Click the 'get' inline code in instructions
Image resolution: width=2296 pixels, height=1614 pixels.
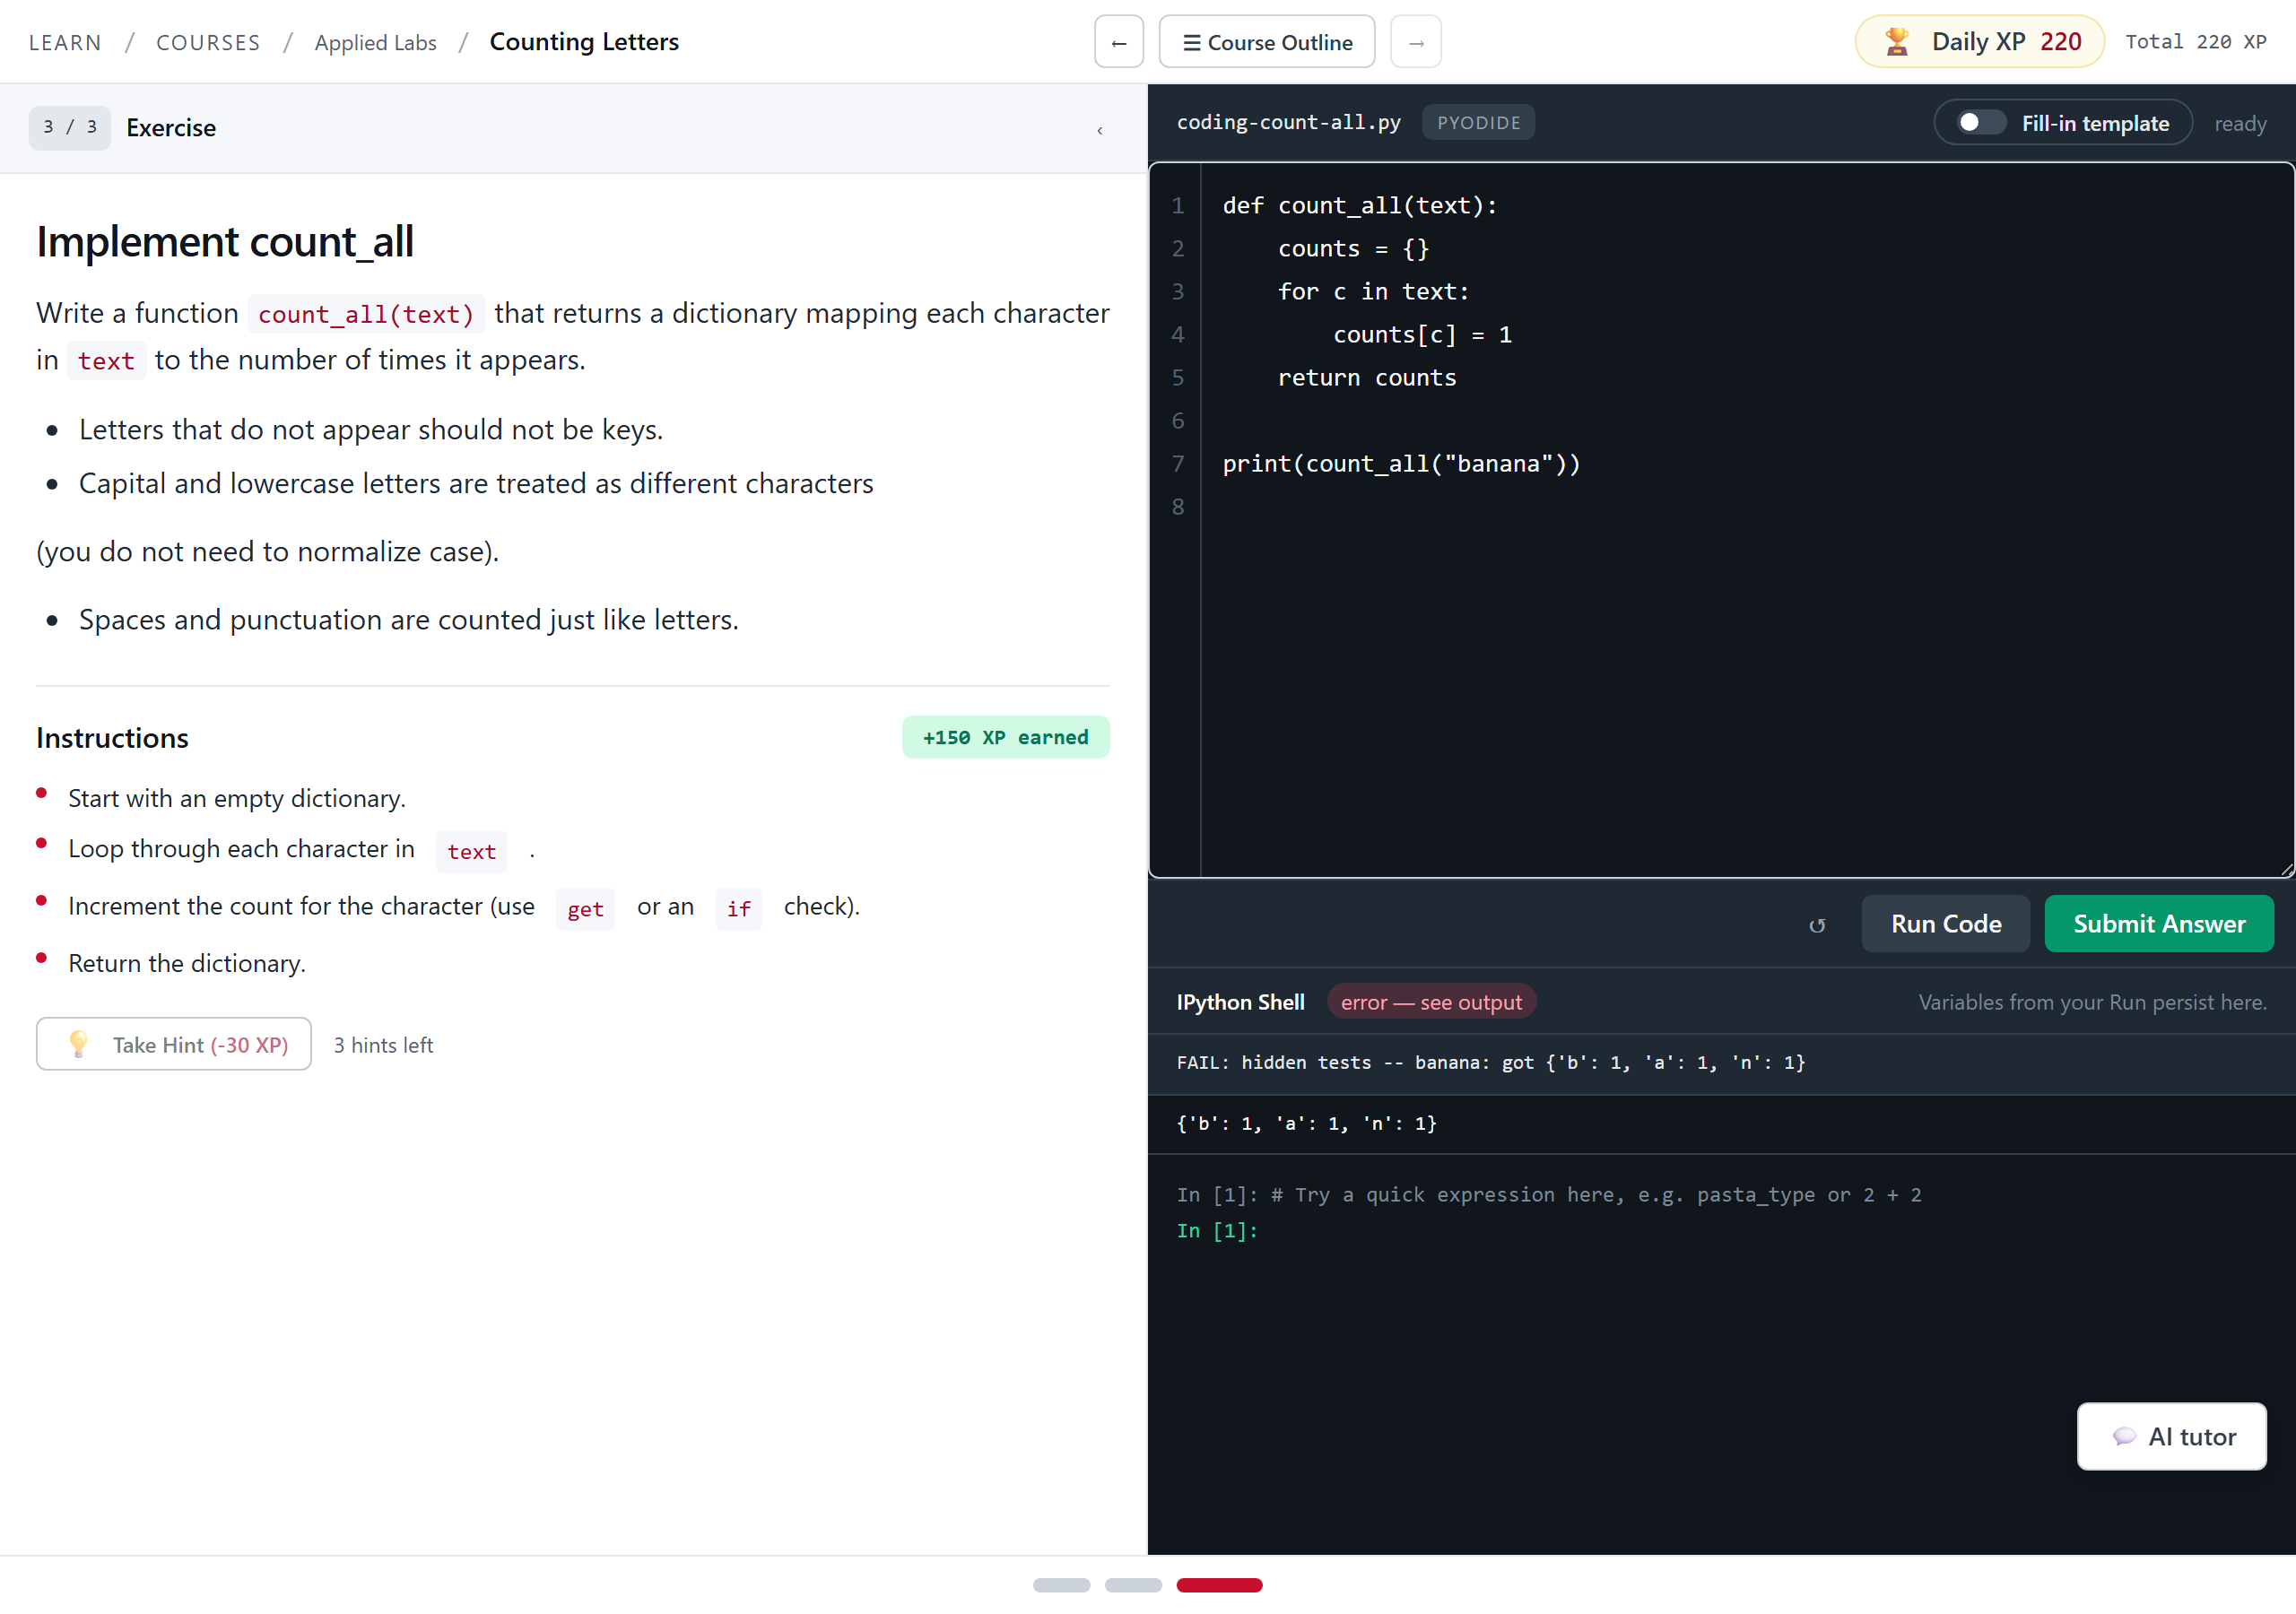coord(585,908)
